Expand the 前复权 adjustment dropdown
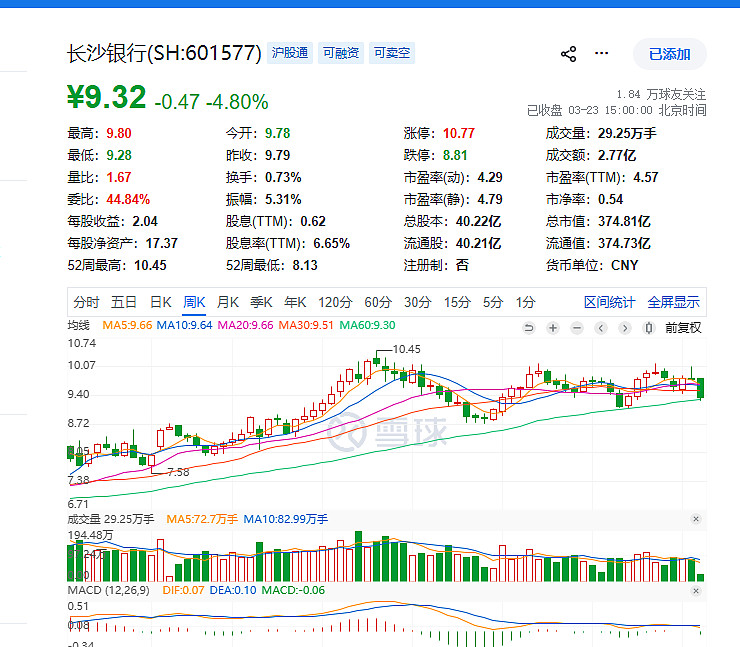The image size is (740, 647). pos(682,327)
